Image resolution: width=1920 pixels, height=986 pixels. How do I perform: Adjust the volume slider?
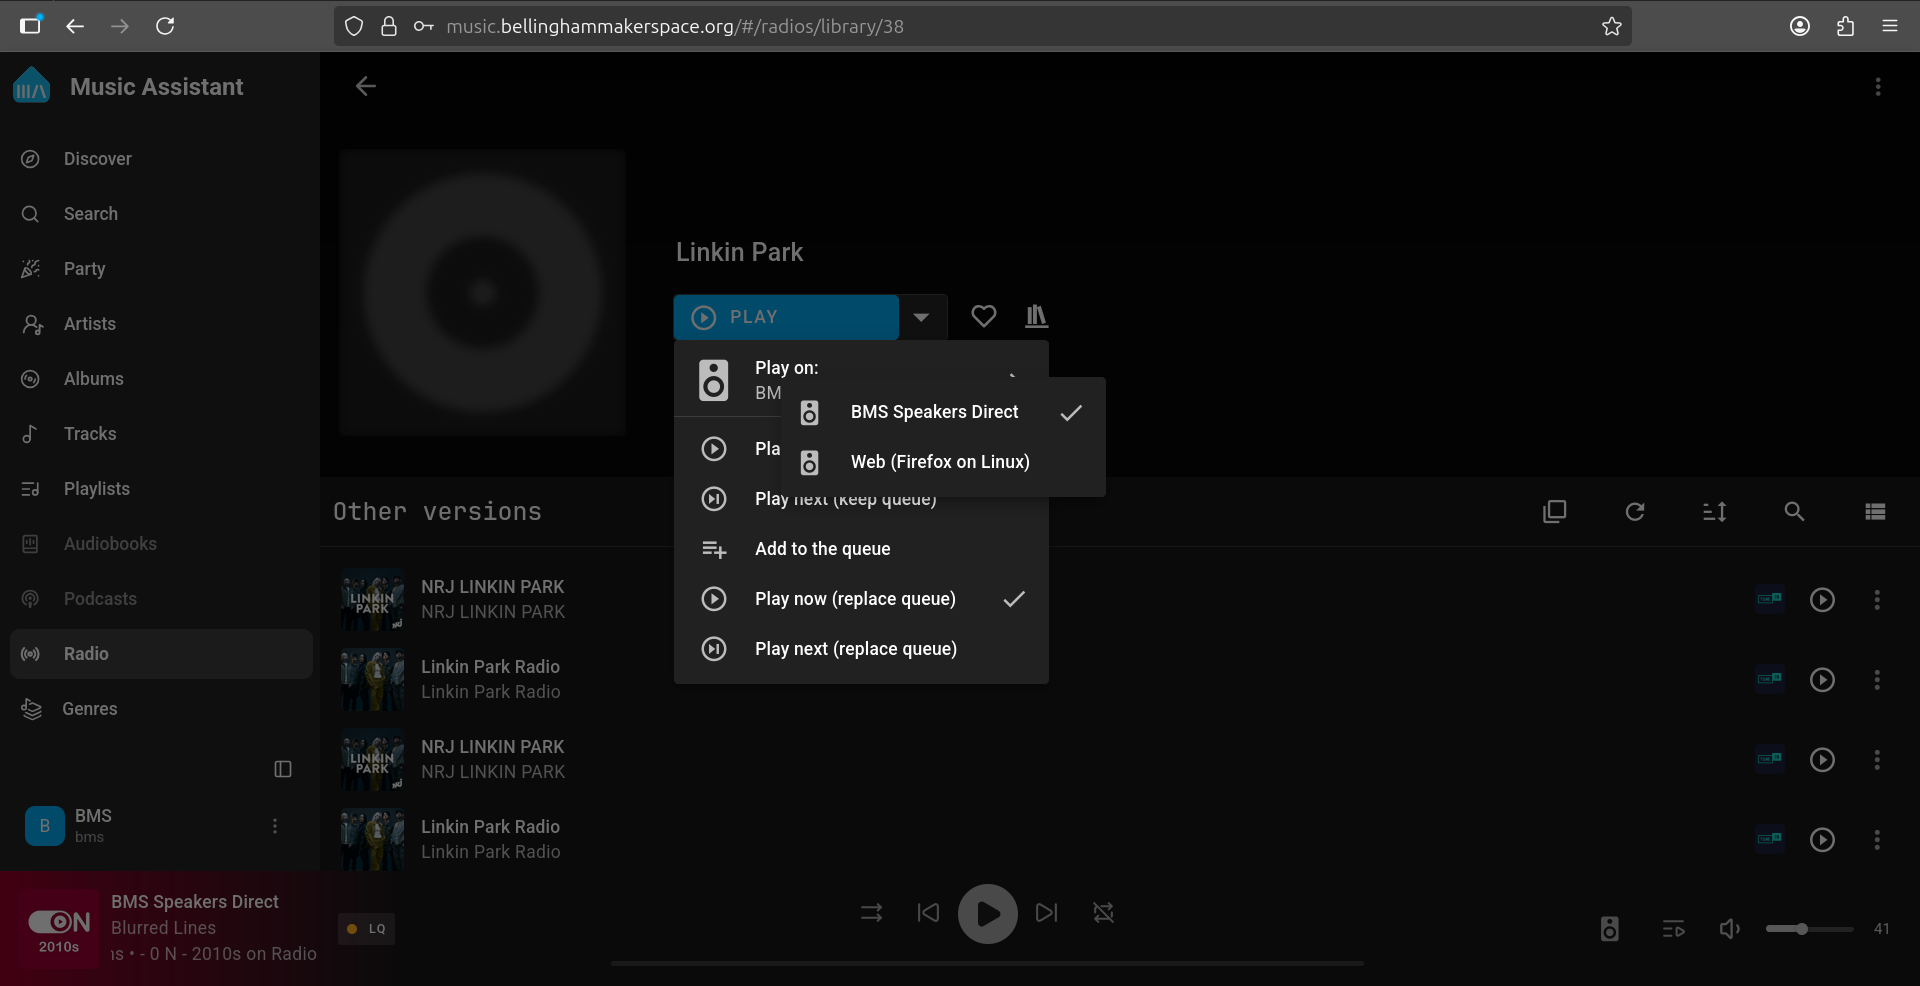(1809, 929)
